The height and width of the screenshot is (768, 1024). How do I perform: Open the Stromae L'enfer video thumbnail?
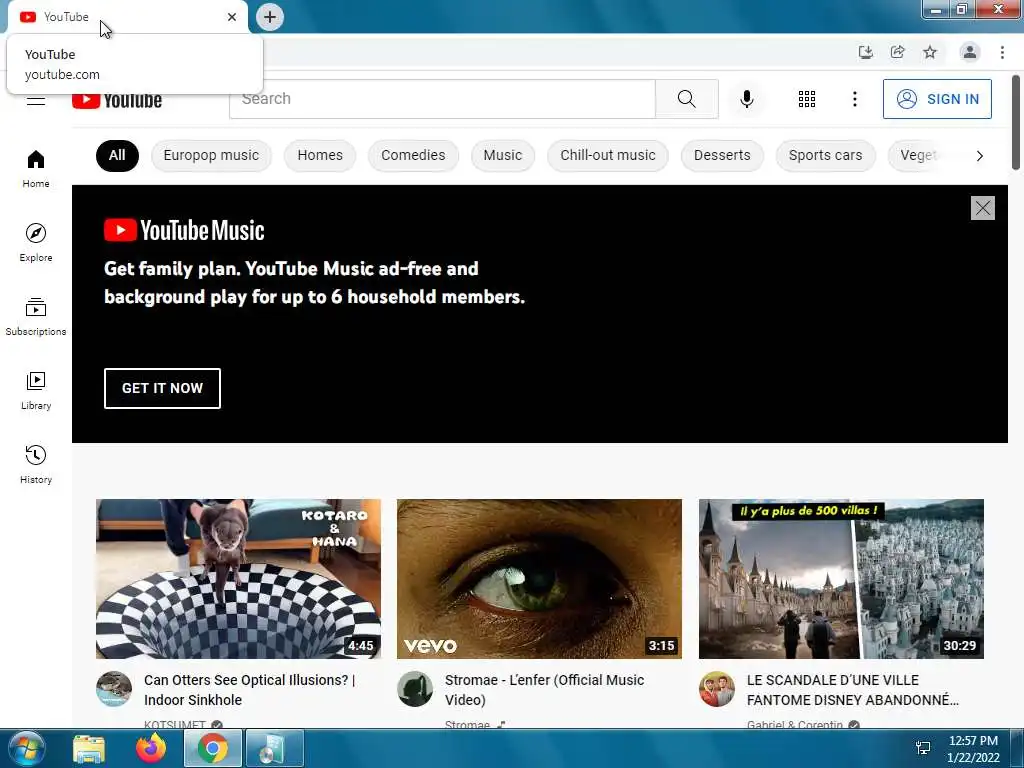(x=539, y=579)
